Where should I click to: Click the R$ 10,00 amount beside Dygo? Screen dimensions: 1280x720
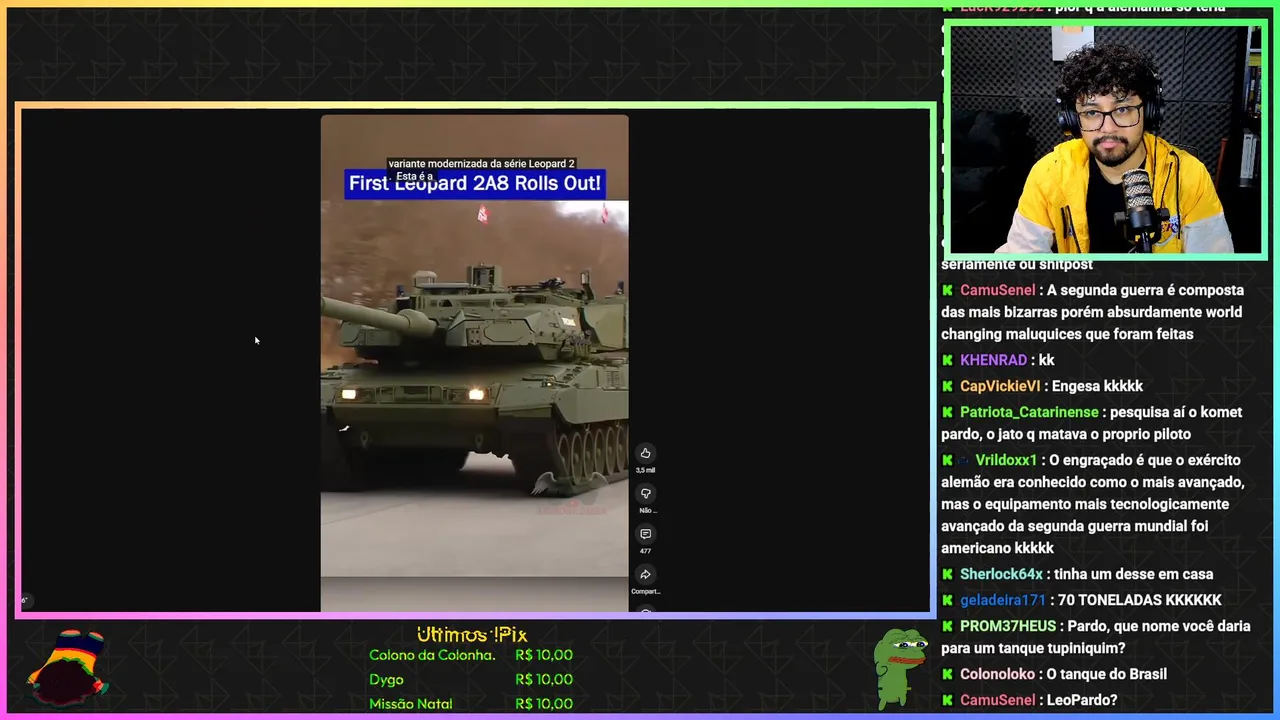point(544,679)
